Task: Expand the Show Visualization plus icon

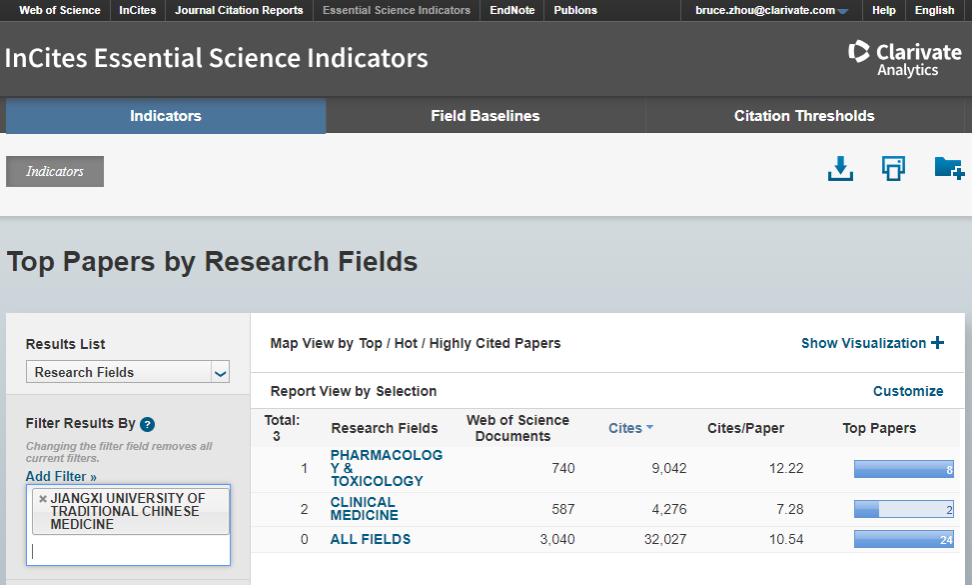Action: tap(937, 343)
